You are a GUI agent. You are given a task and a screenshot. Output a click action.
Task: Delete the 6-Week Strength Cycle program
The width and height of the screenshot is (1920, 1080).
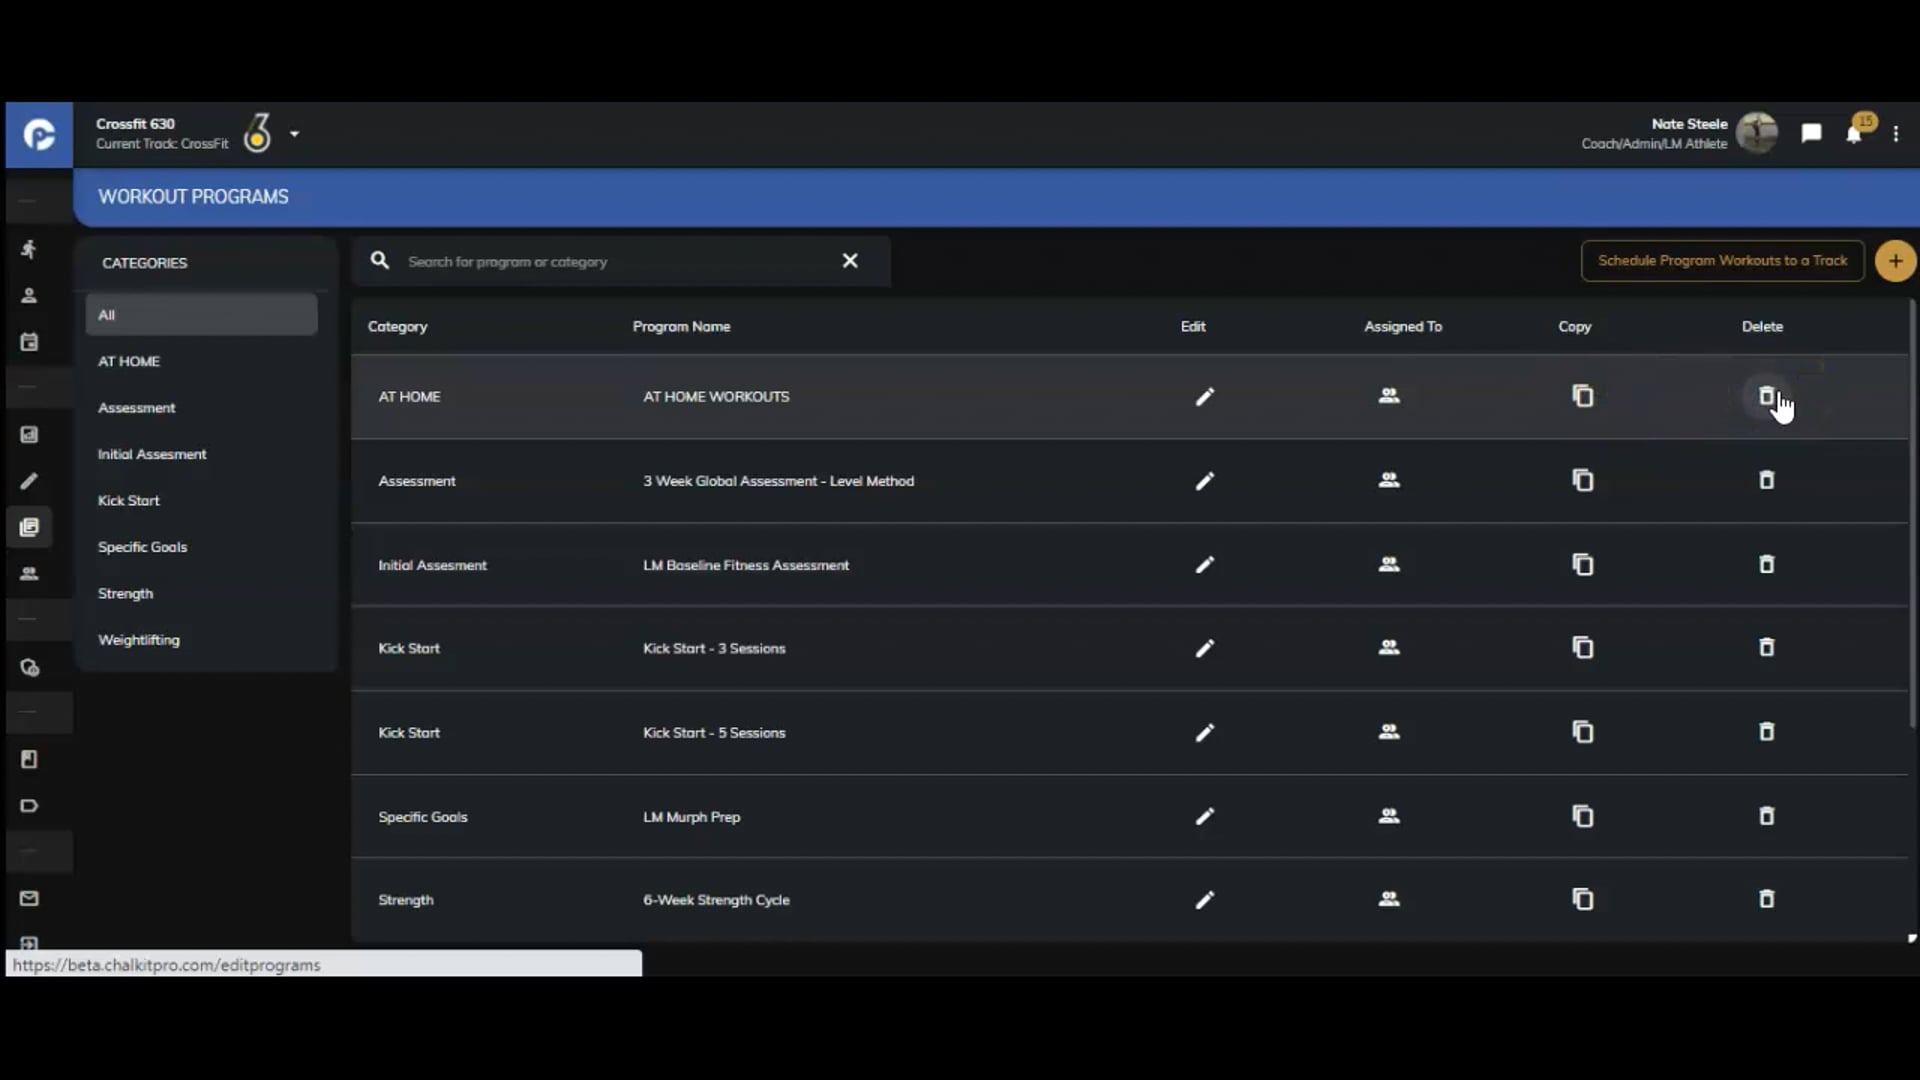1767,899
